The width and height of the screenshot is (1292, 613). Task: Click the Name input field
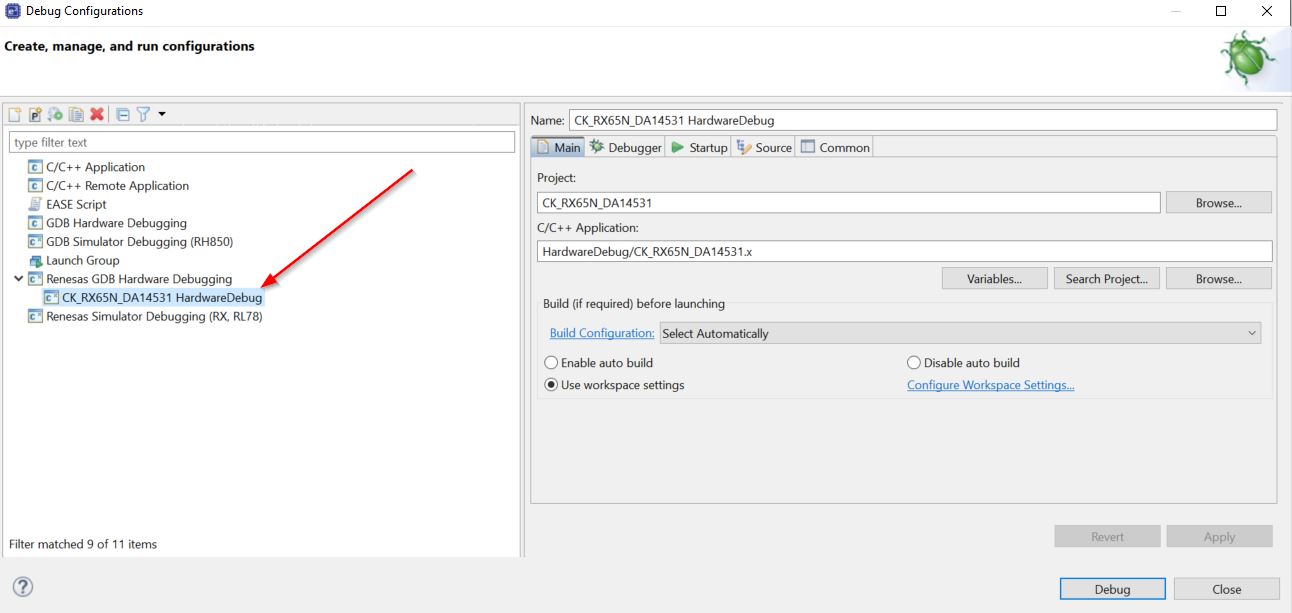922,120
